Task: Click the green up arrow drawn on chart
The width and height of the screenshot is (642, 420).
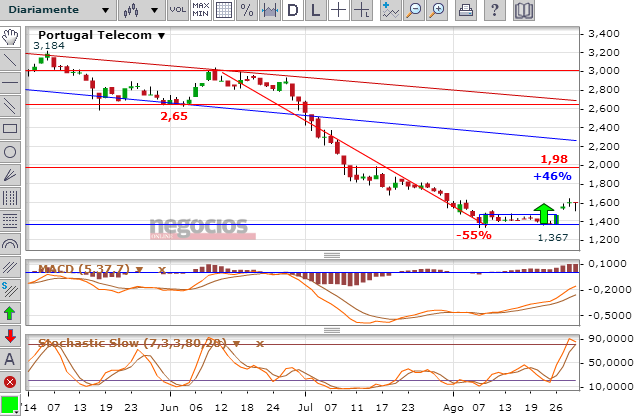Action: tap(544, 213)
